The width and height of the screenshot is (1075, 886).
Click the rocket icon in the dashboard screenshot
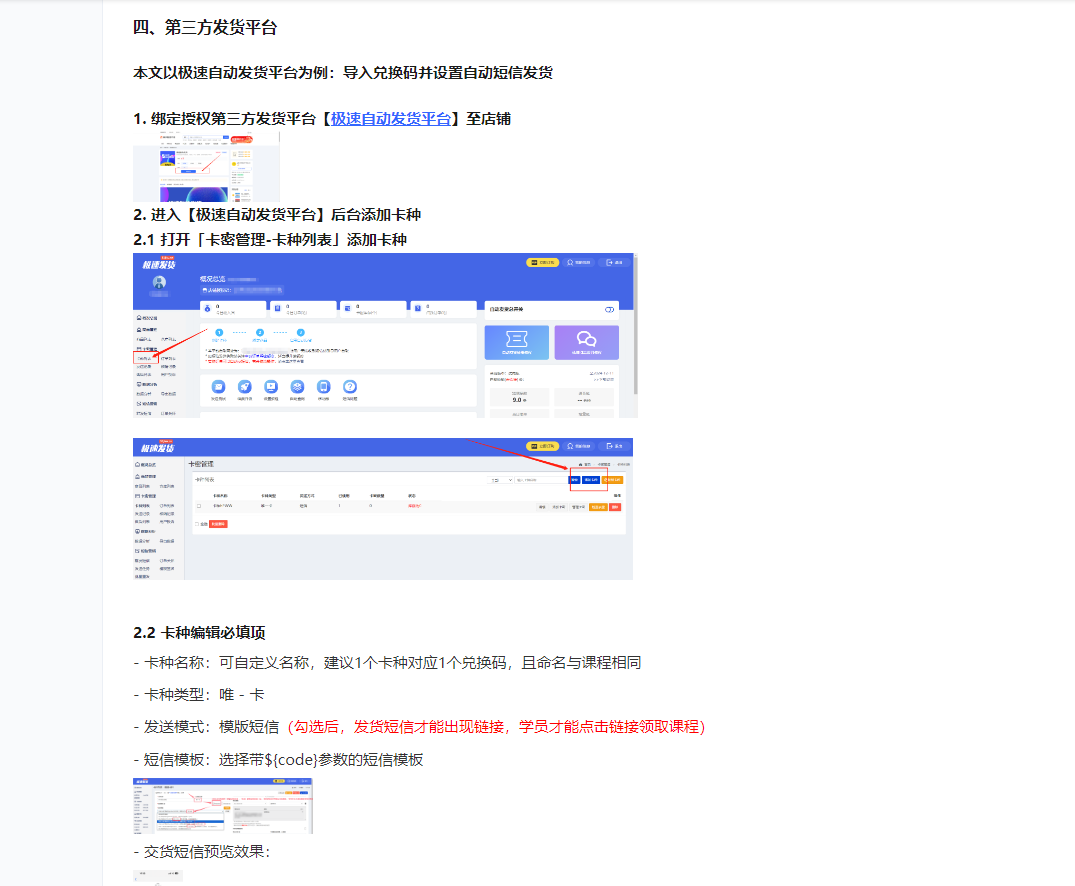(244, 387)
